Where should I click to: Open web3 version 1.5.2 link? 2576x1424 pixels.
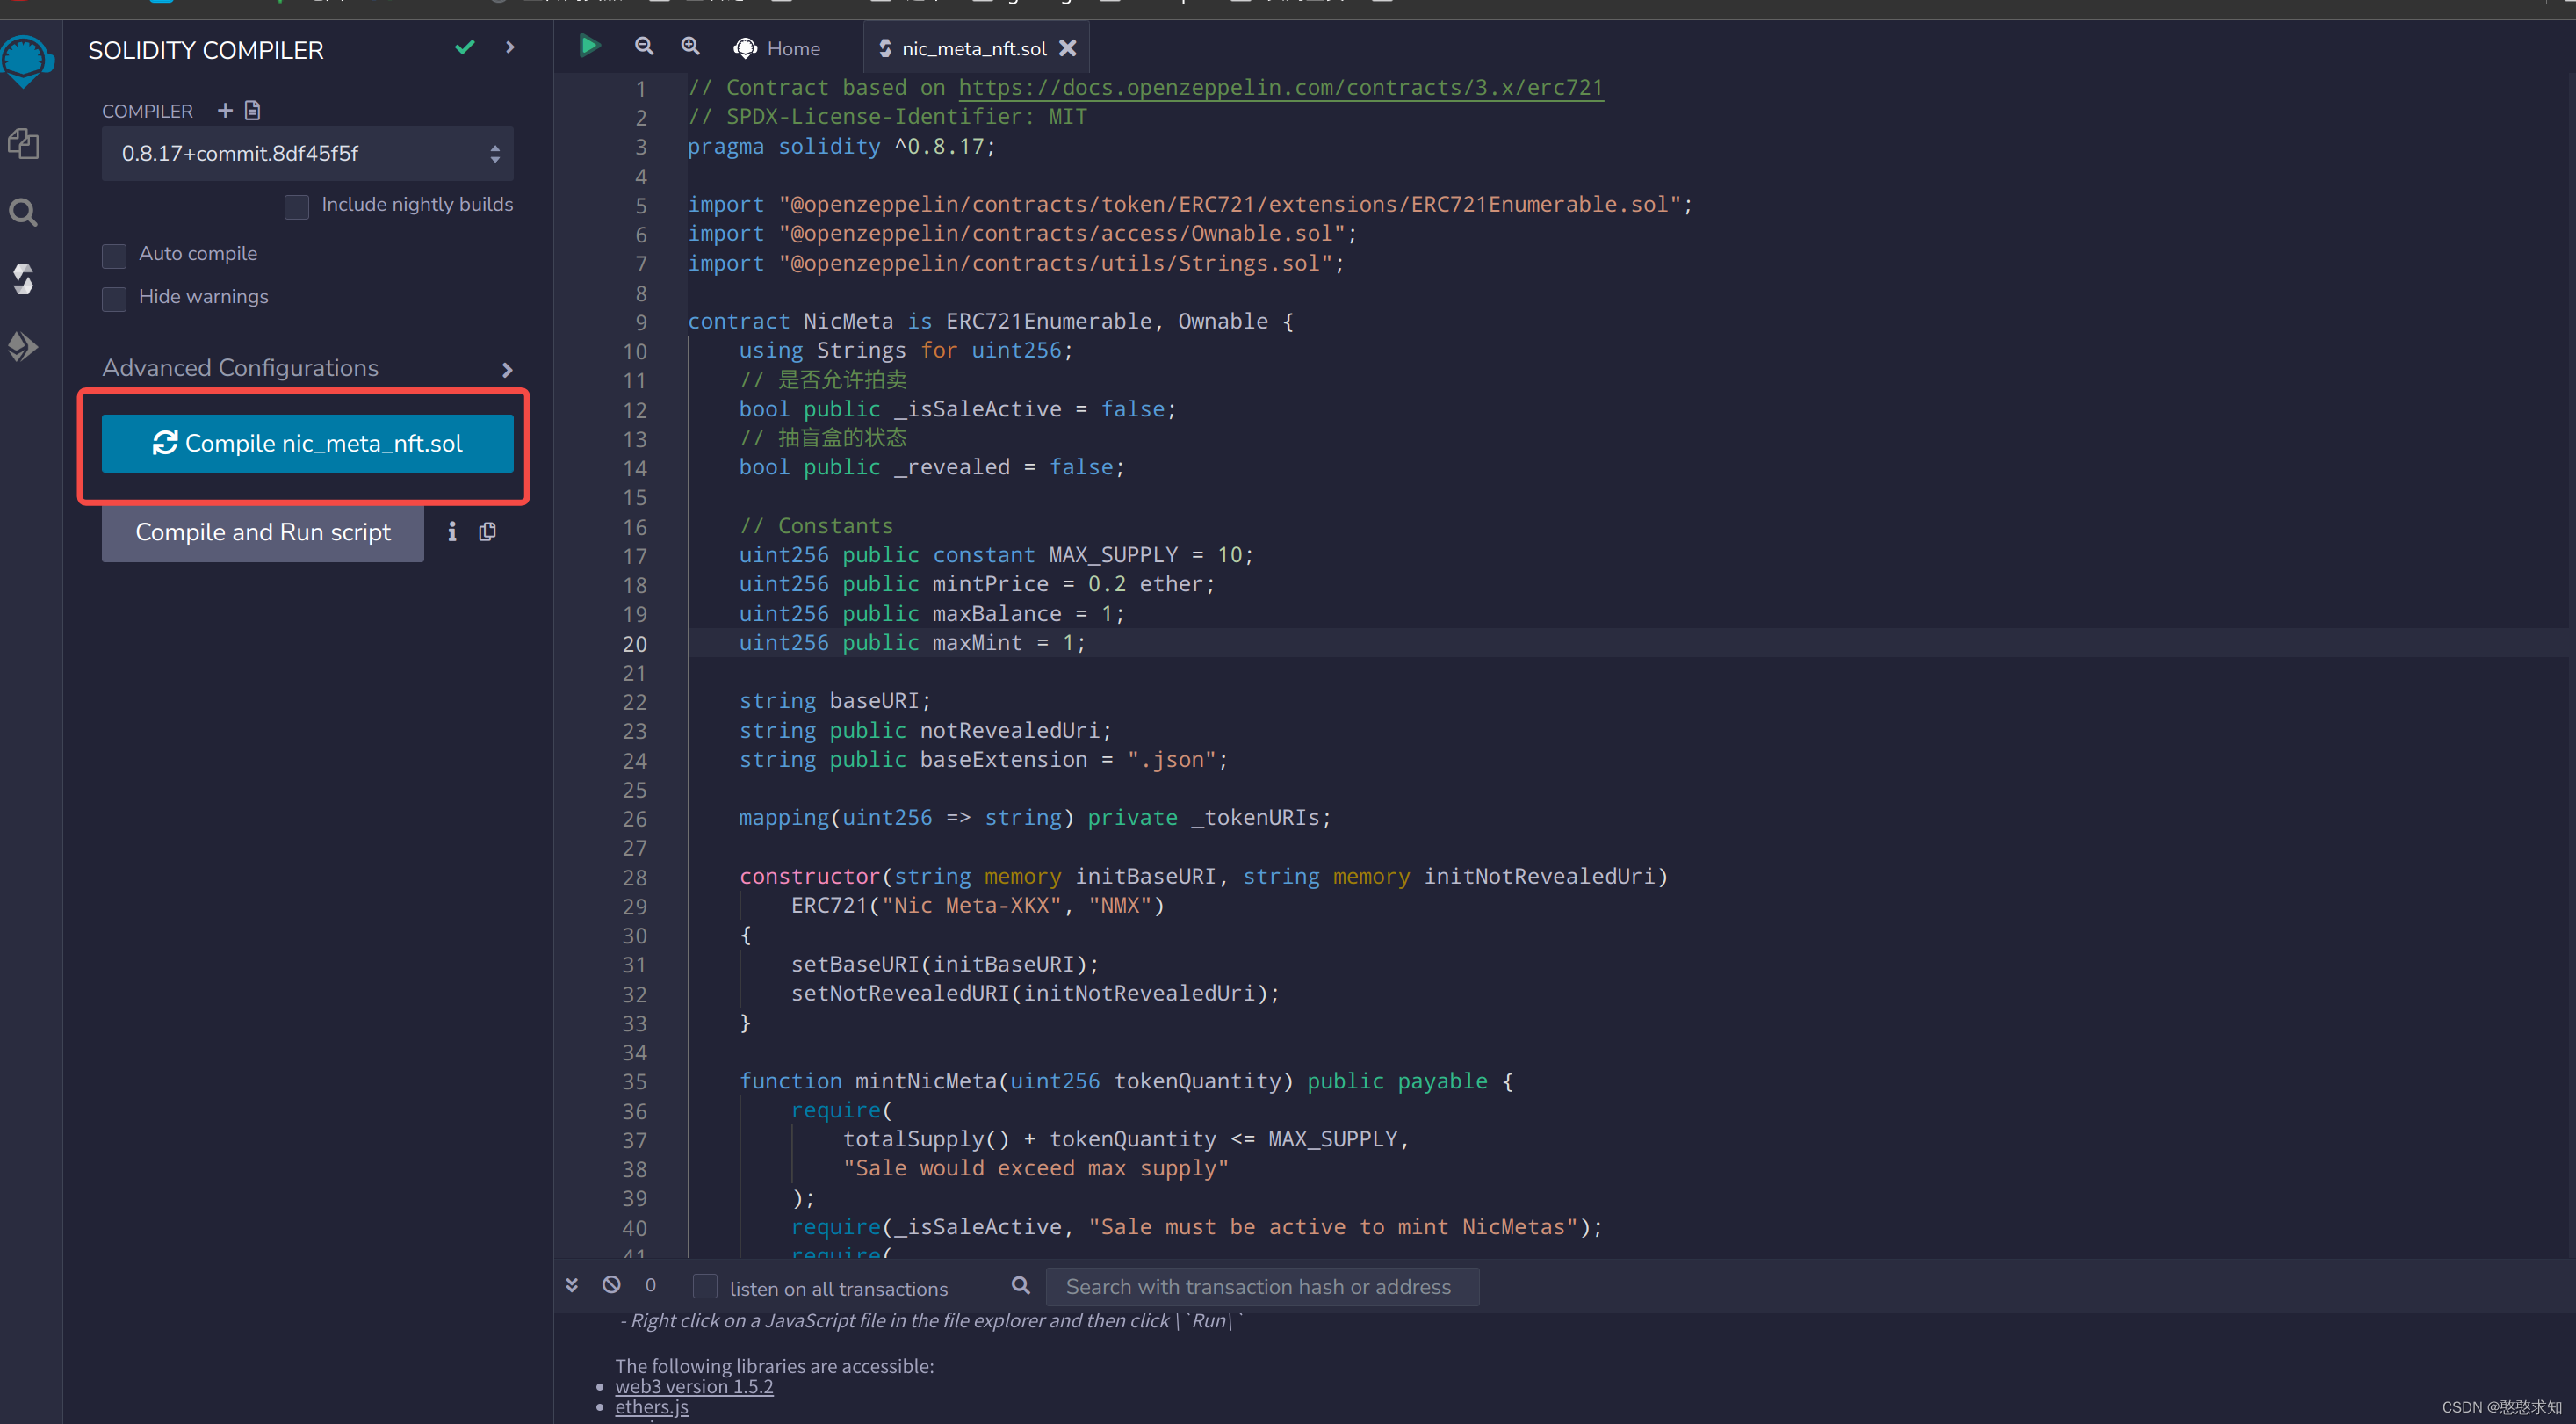click(694, 1386)
